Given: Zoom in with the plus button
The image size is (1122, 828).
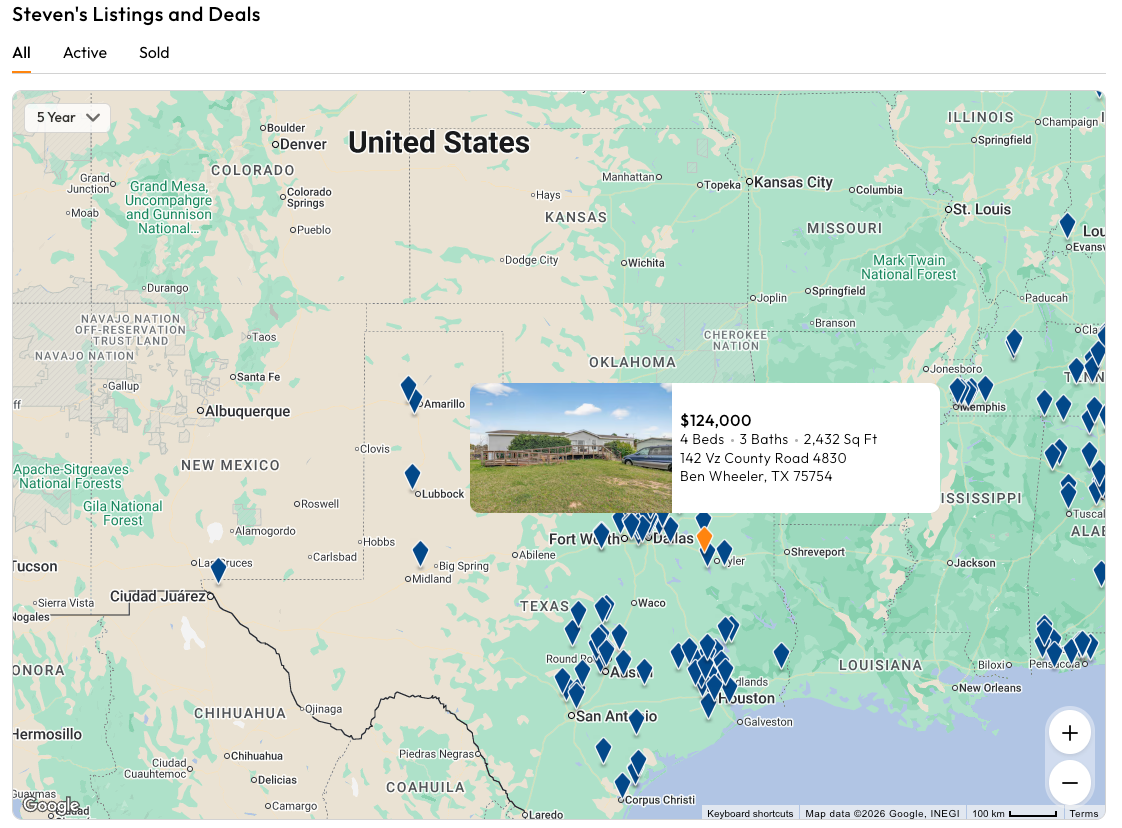Looking at the screenshot, I should (1069, 733).
